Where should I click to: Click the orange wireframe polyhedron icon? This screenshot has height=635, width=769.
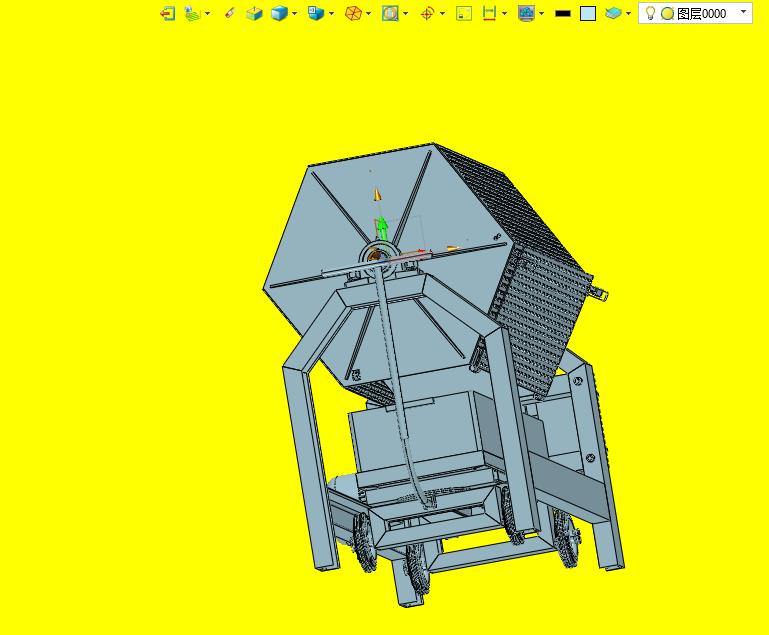pyautogui.click(x=353, y=13)
